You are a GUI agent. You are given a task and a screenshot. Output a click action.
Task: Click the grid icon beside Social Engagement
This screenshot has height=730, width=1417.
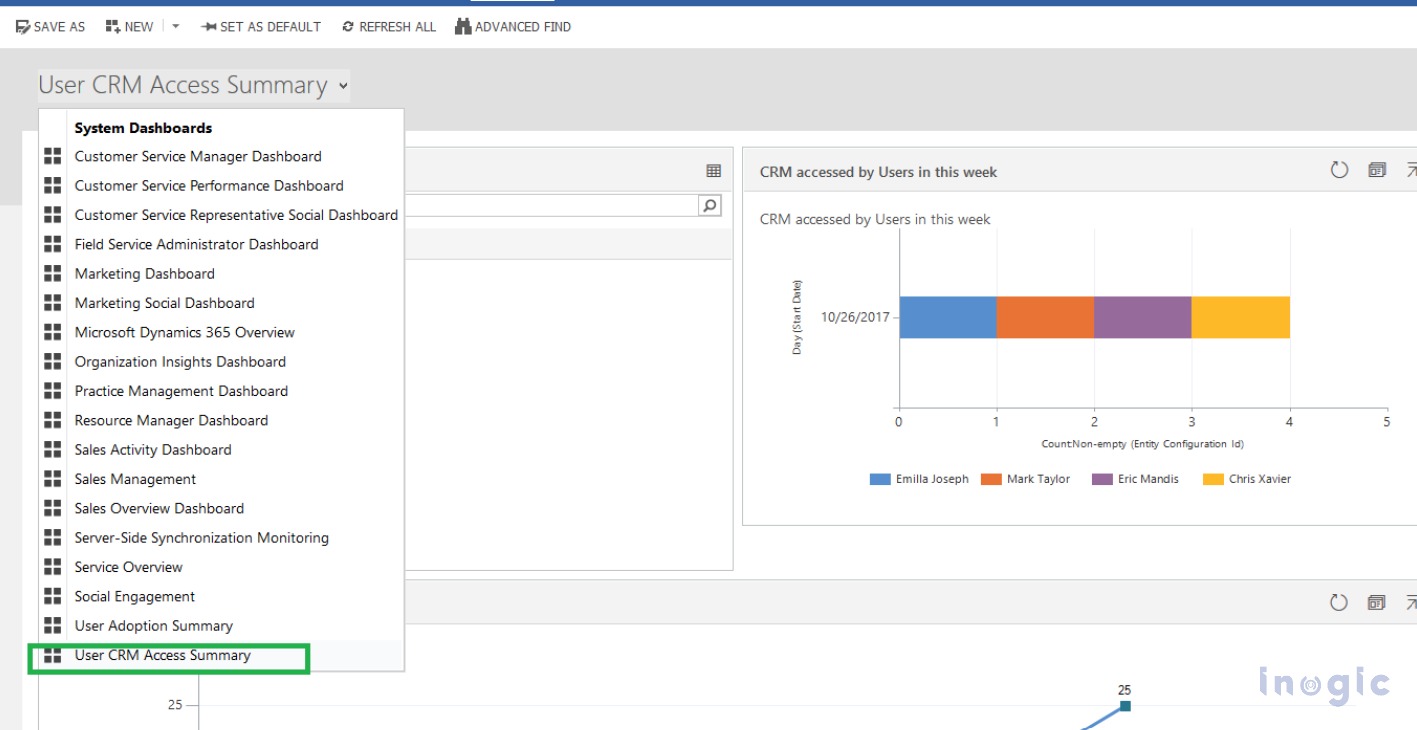53,597
